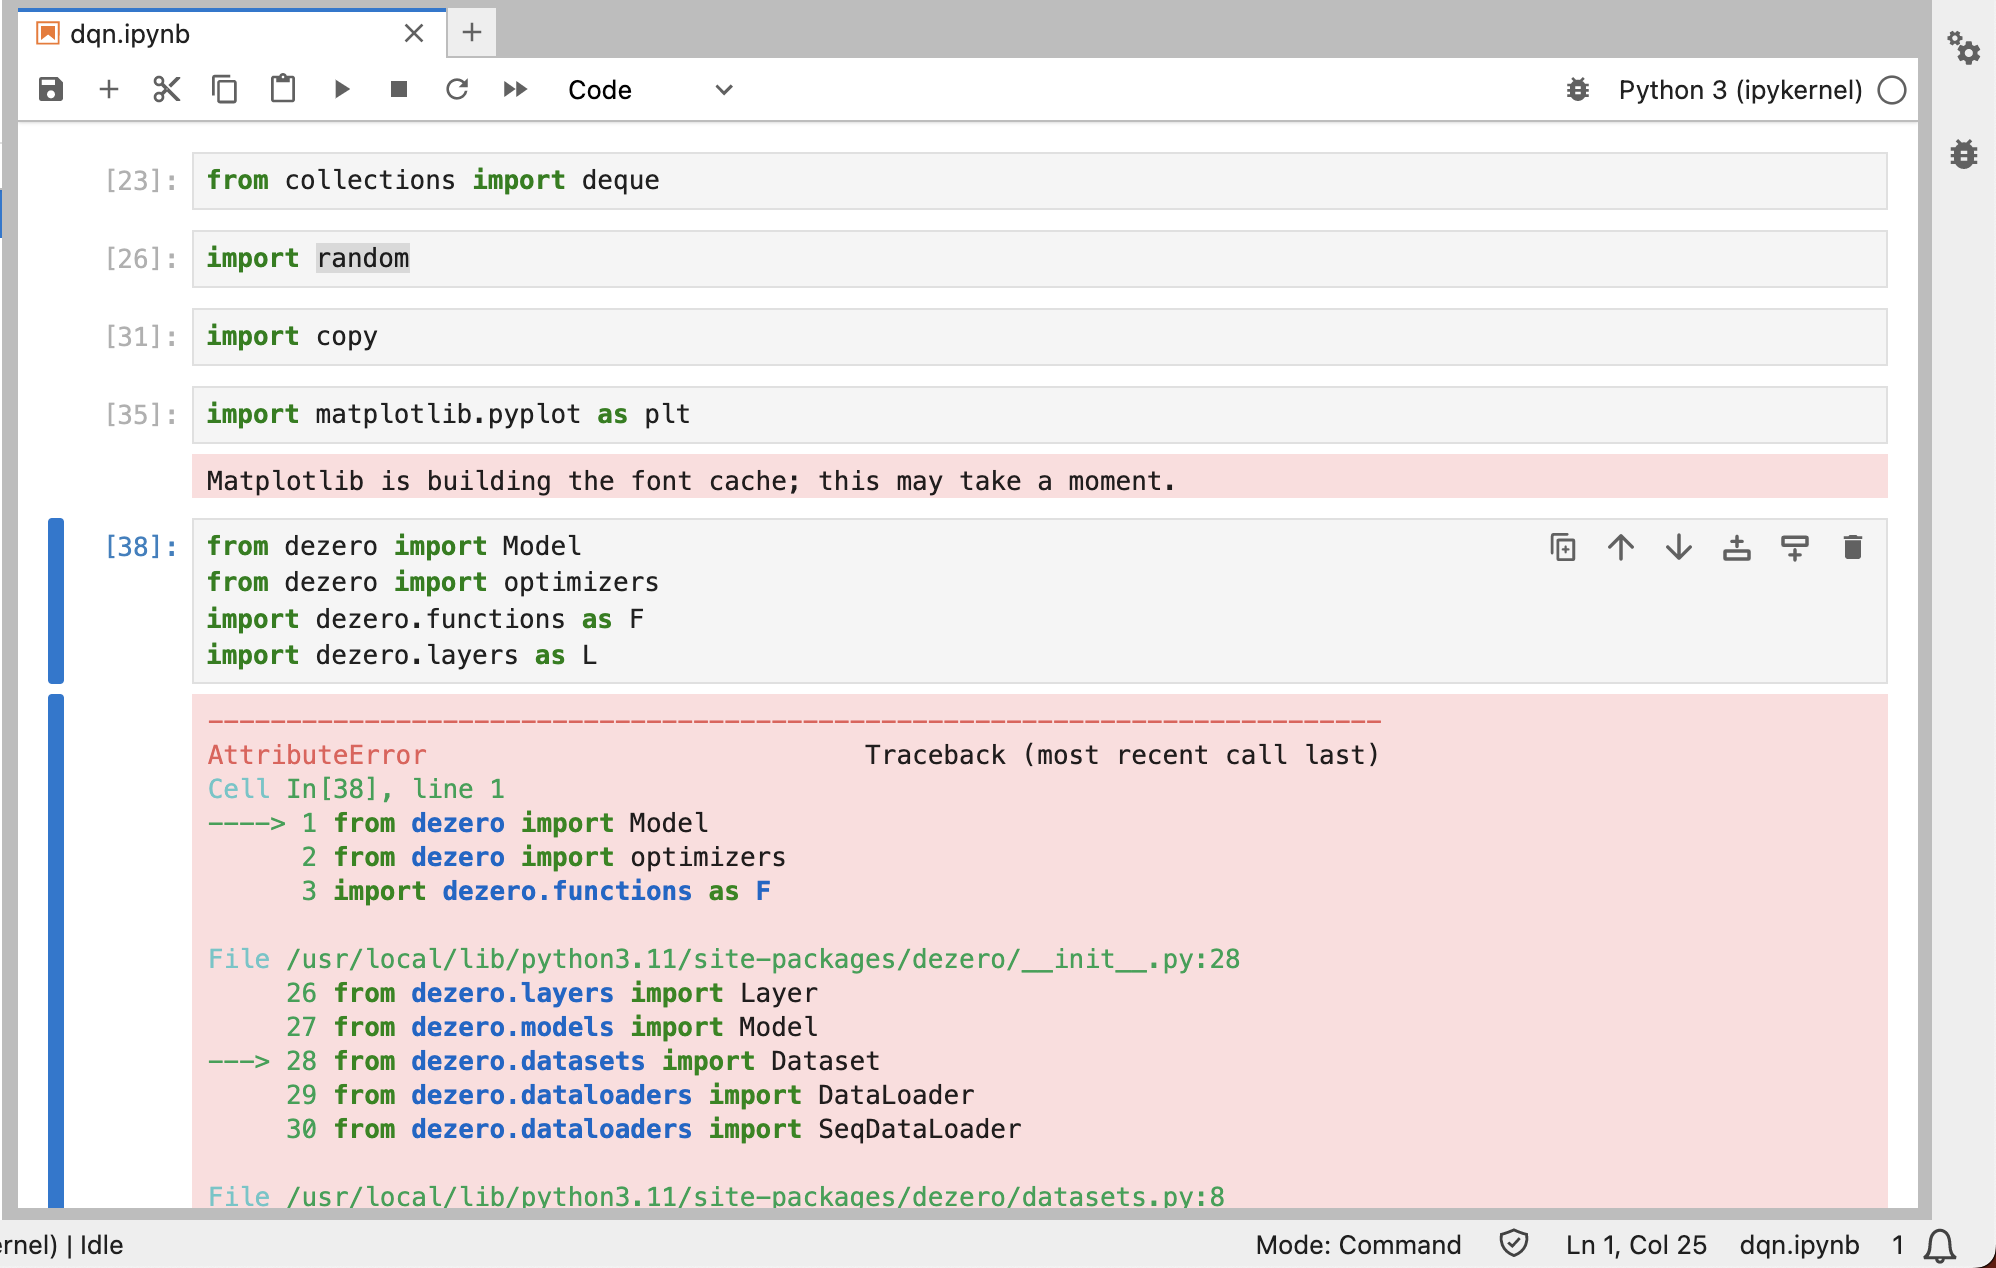
Task: Click the [35]: cell prompt
Action: tap(141, 415)
